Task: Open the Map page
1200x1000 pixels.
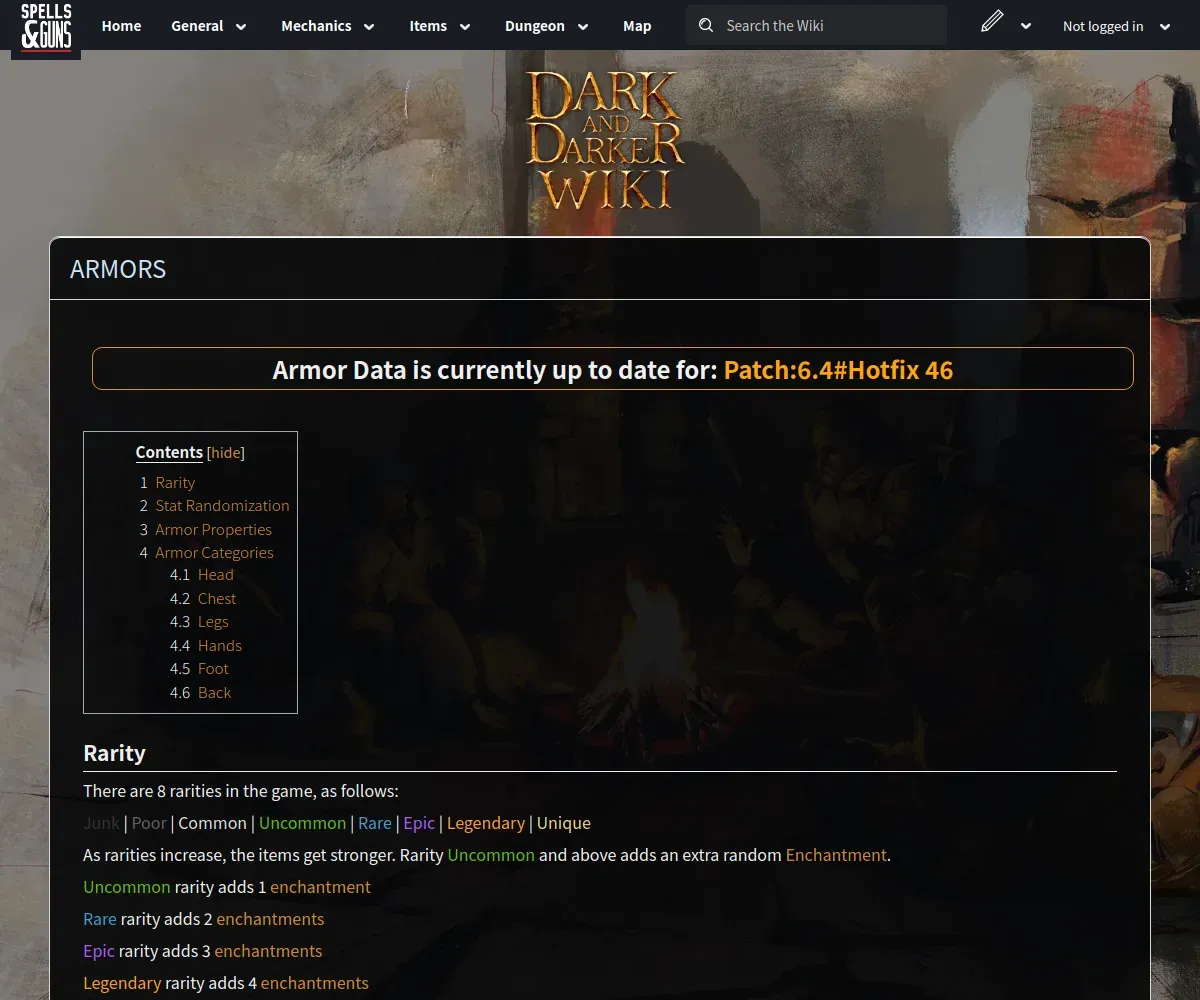Action: tap(637, 26)
